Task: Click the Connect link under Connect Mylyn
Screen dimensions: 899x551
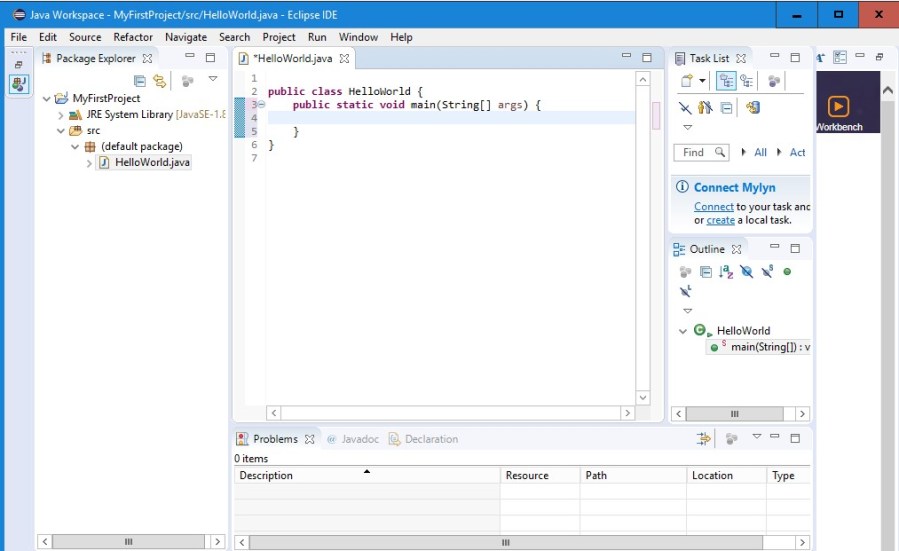Action: [713, 207]
